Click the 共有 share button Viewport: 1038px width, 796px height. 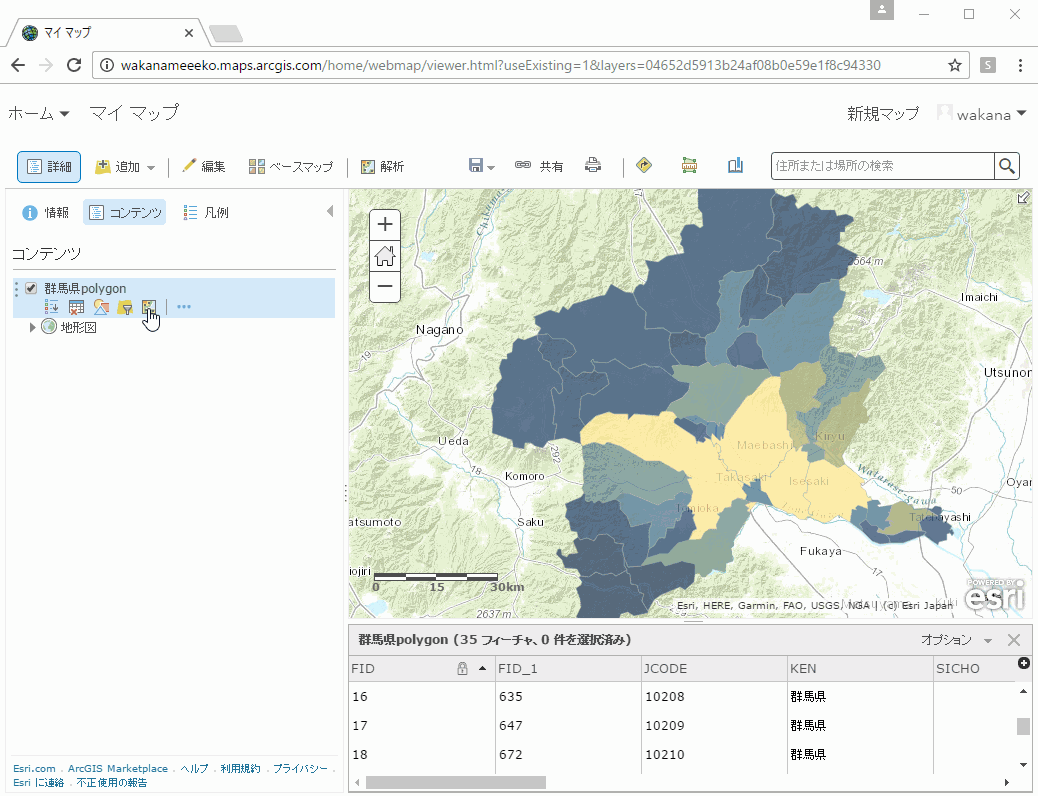pos(539,167)
